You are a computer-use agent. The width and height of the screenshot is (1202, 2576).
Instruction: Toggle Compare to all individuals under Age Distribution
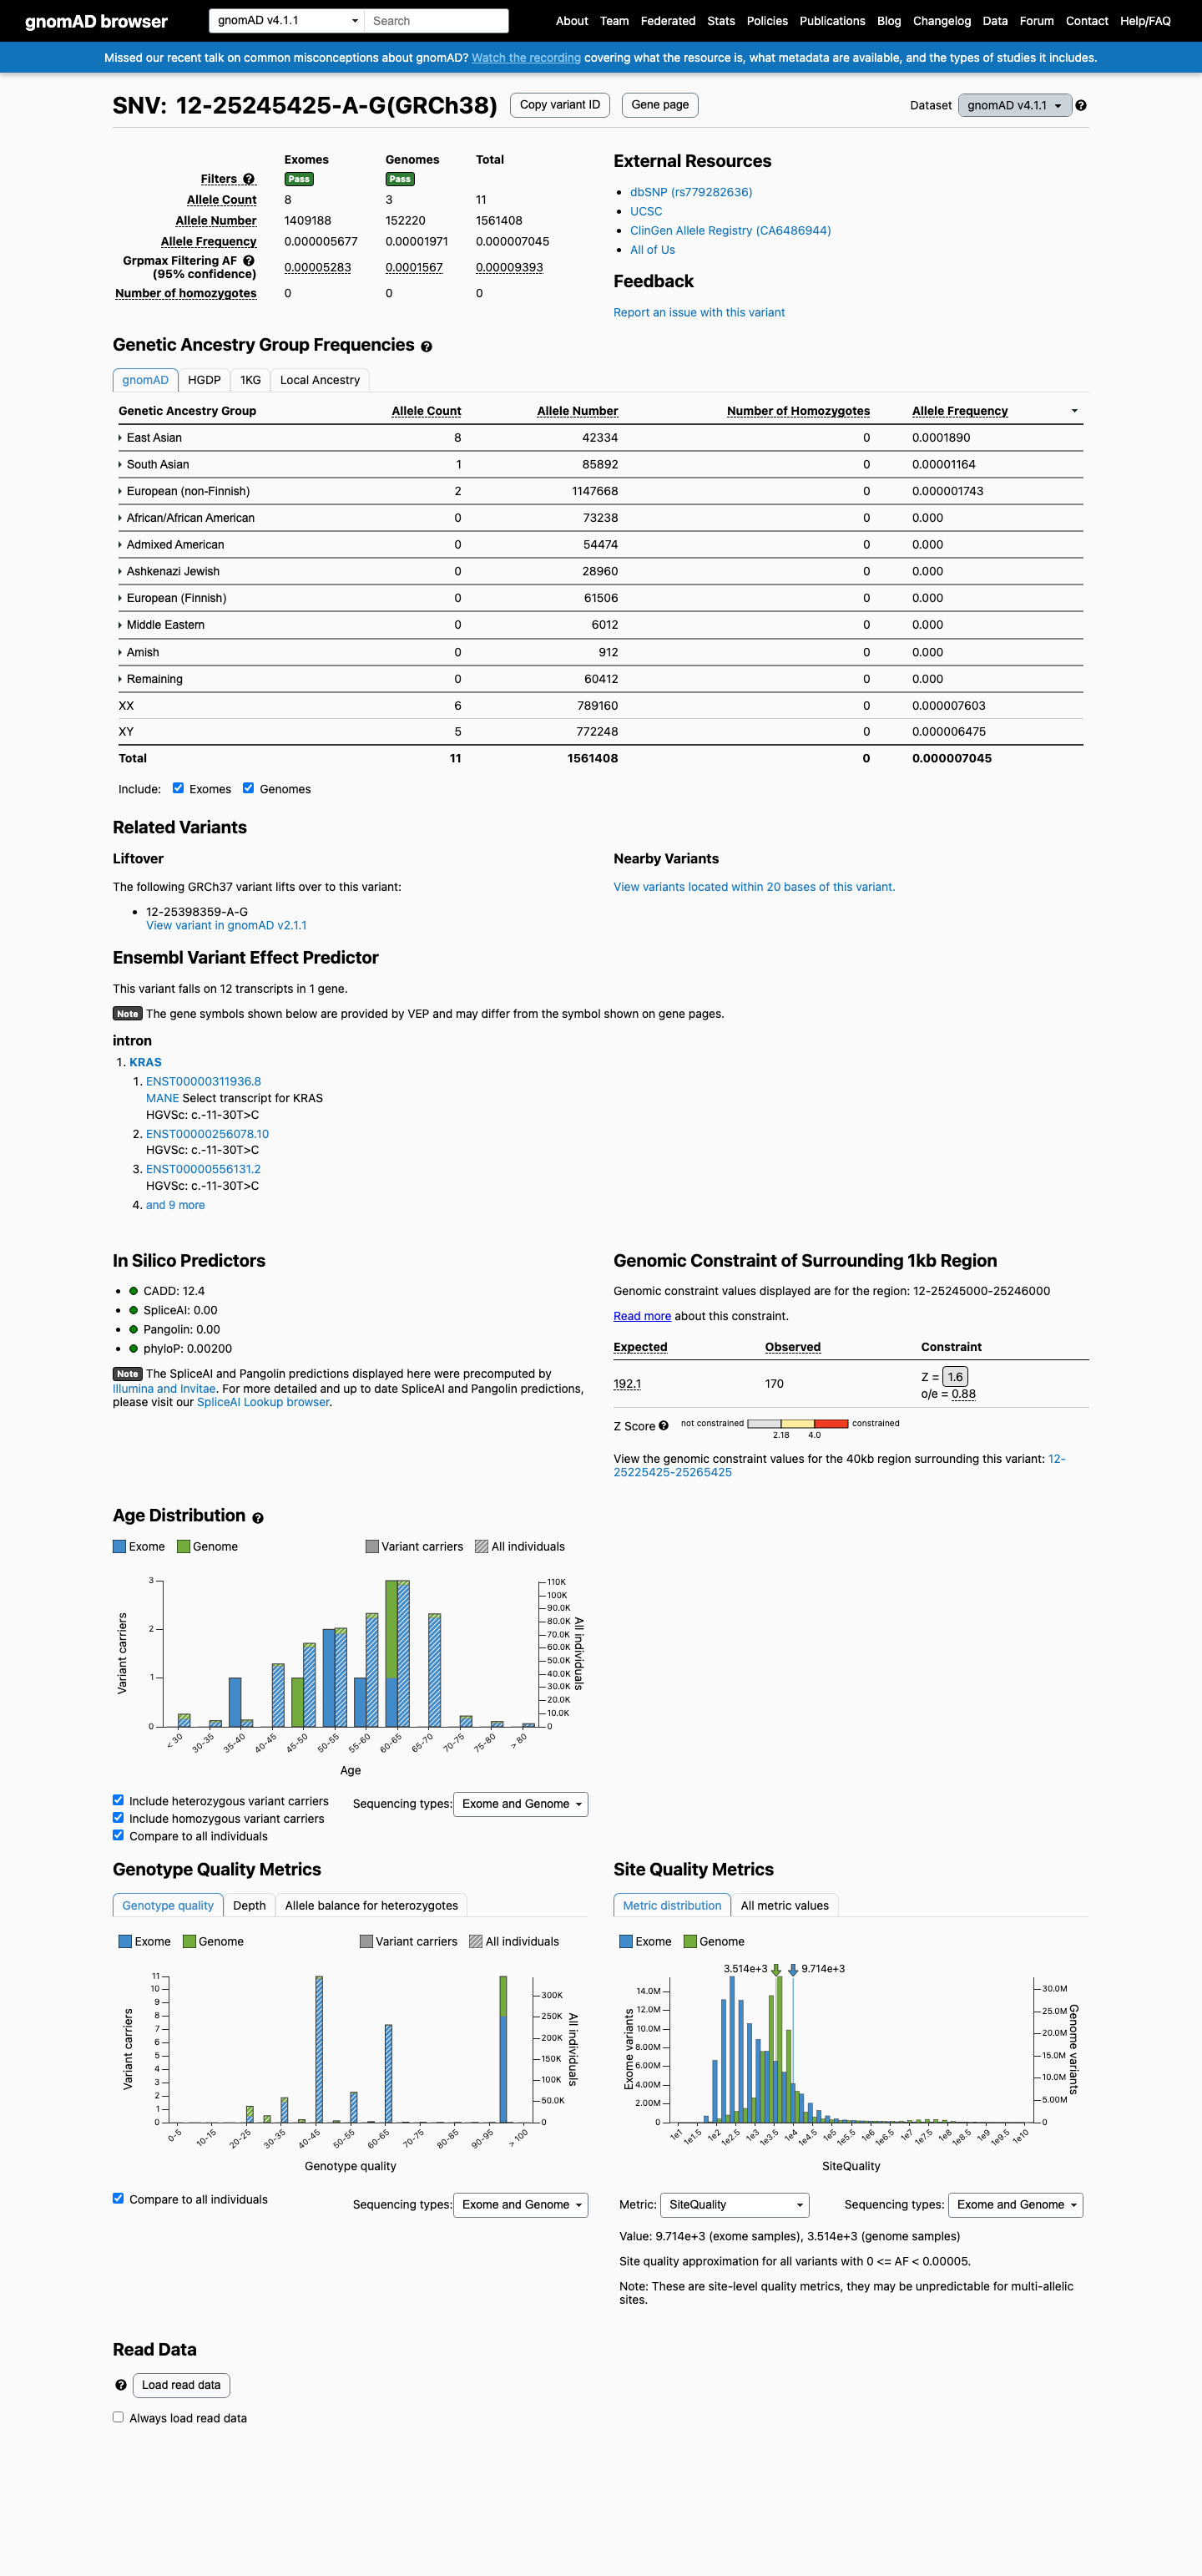(x=118, y=1835)
